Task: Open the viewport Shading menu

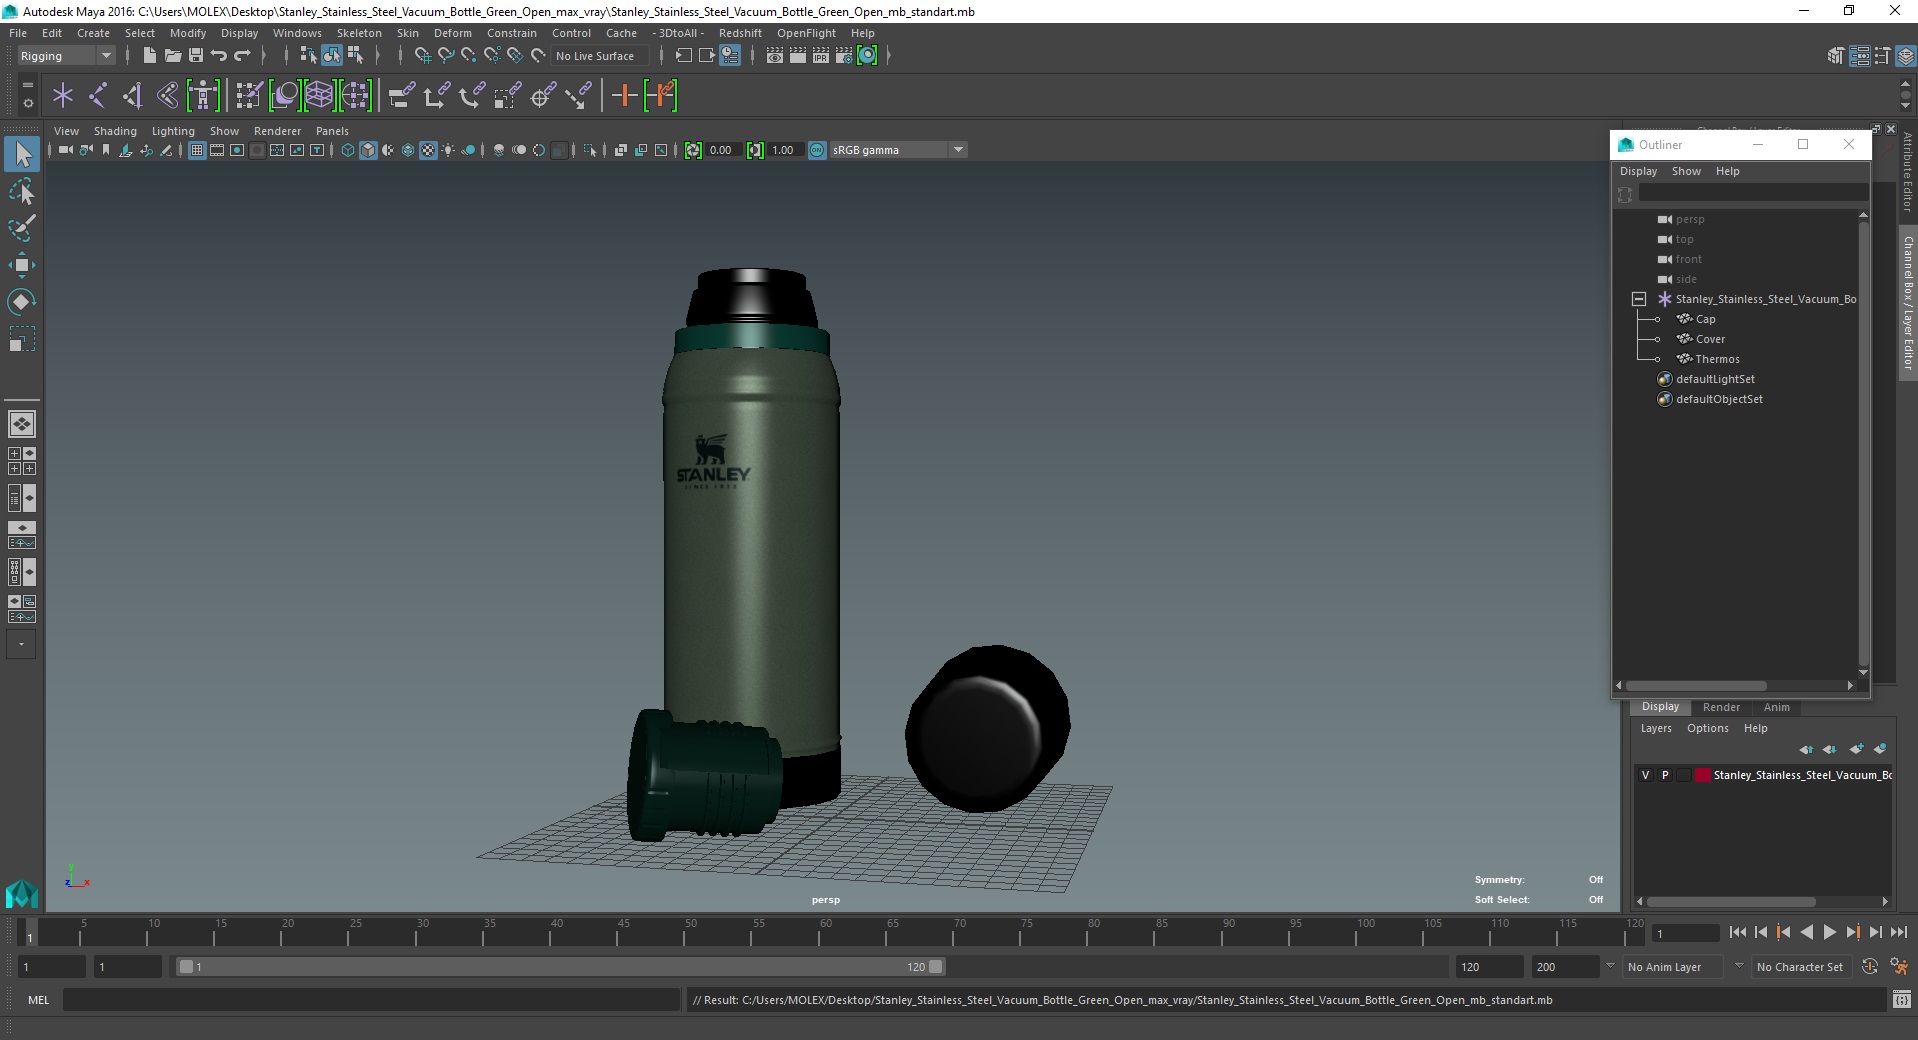Action: click(x=115, y=131)
